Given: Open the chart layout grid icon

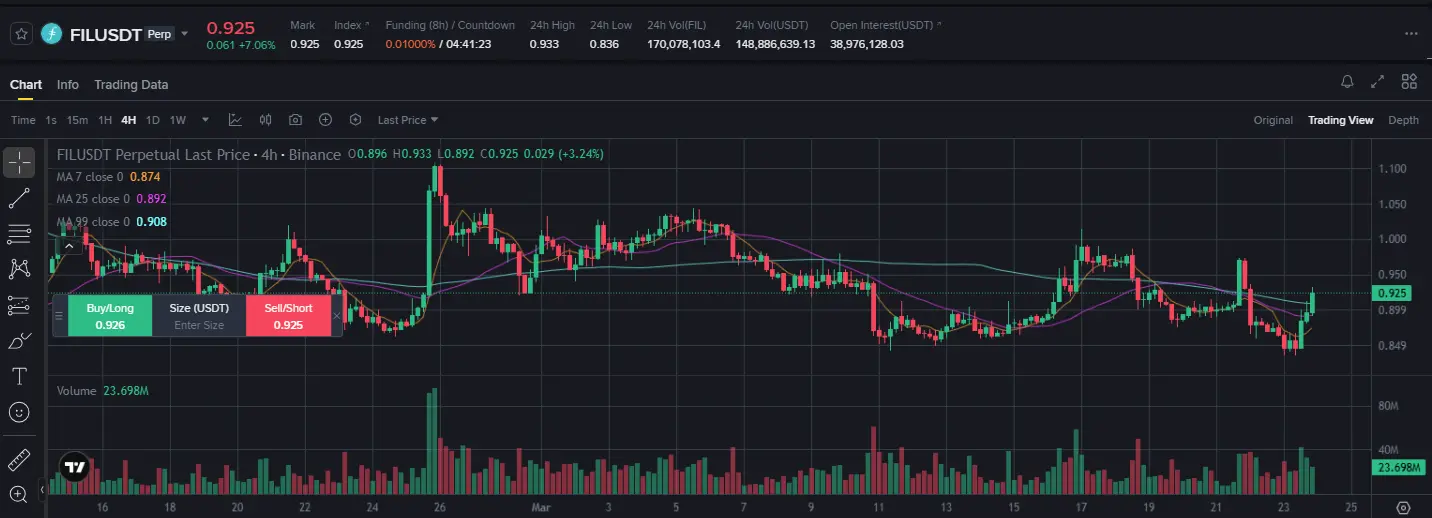Looking at the screenshot, I should [x=1409, y=82].
